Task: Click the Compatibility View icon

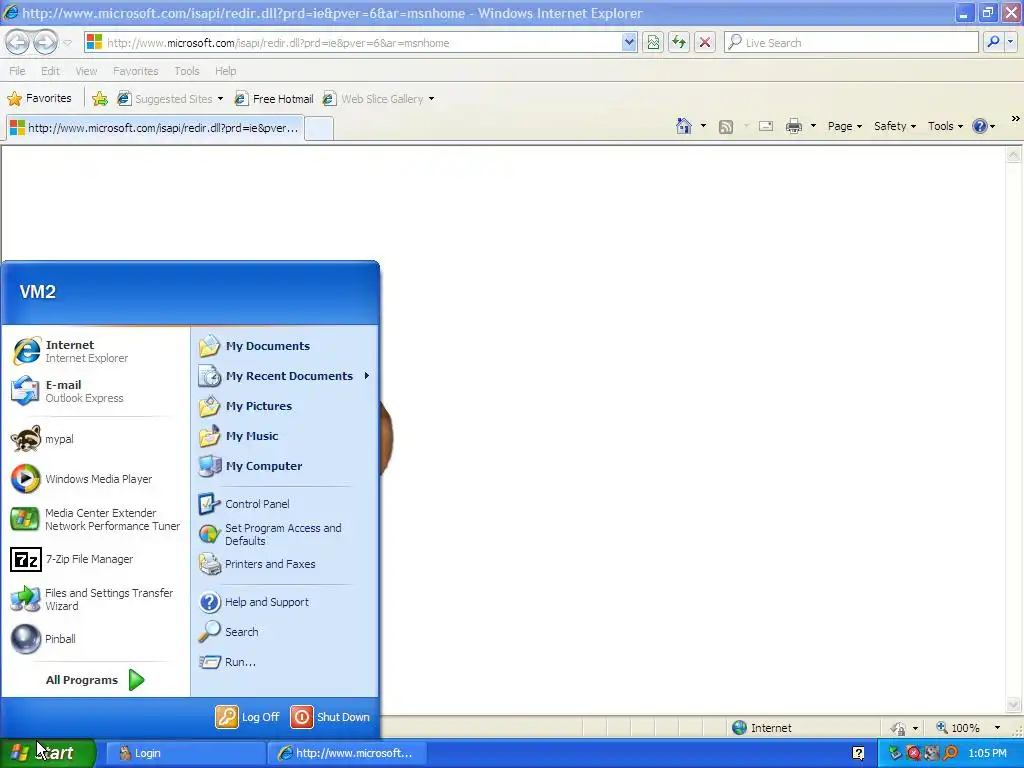Action: click(x=653, y=42)
